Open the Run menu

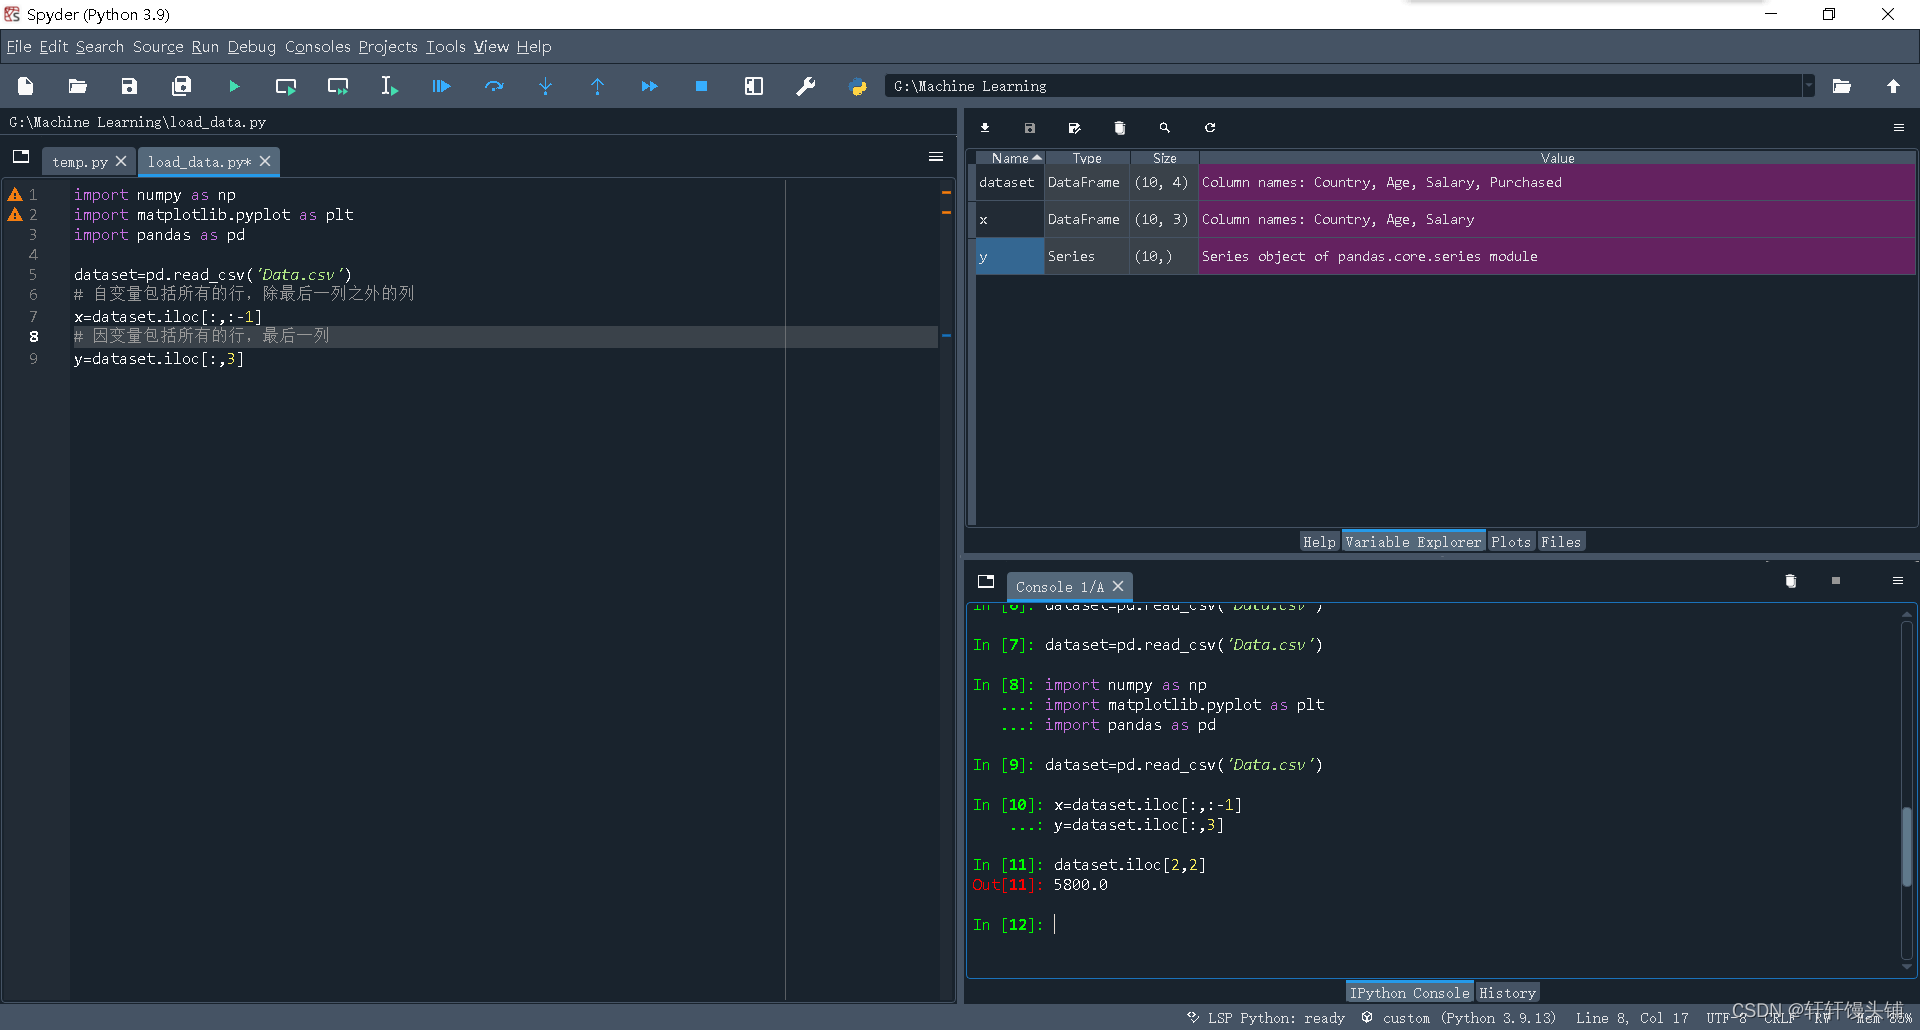(205, 47)
